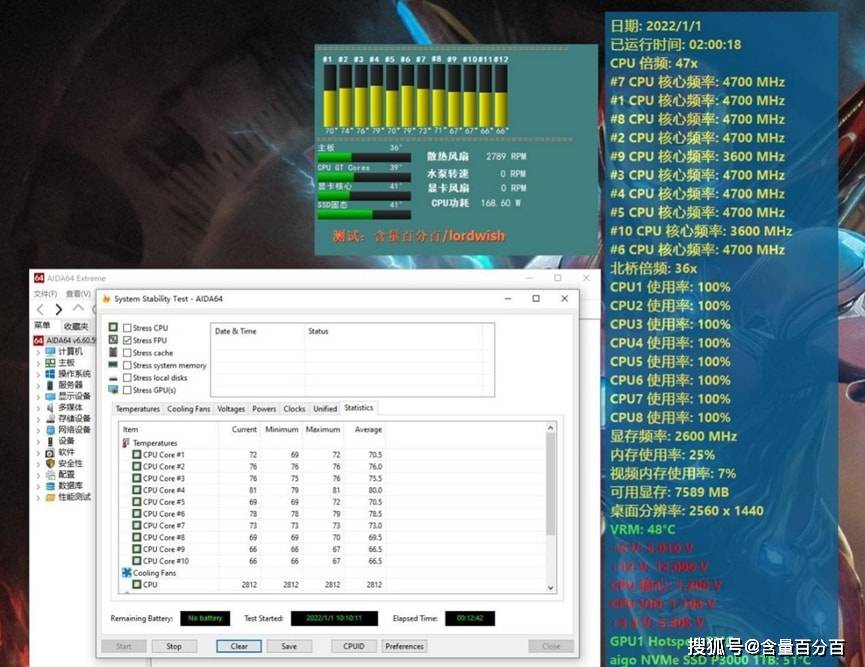Expand the 网络设备 tree node

pyautogui.click(x=36, y=432)
